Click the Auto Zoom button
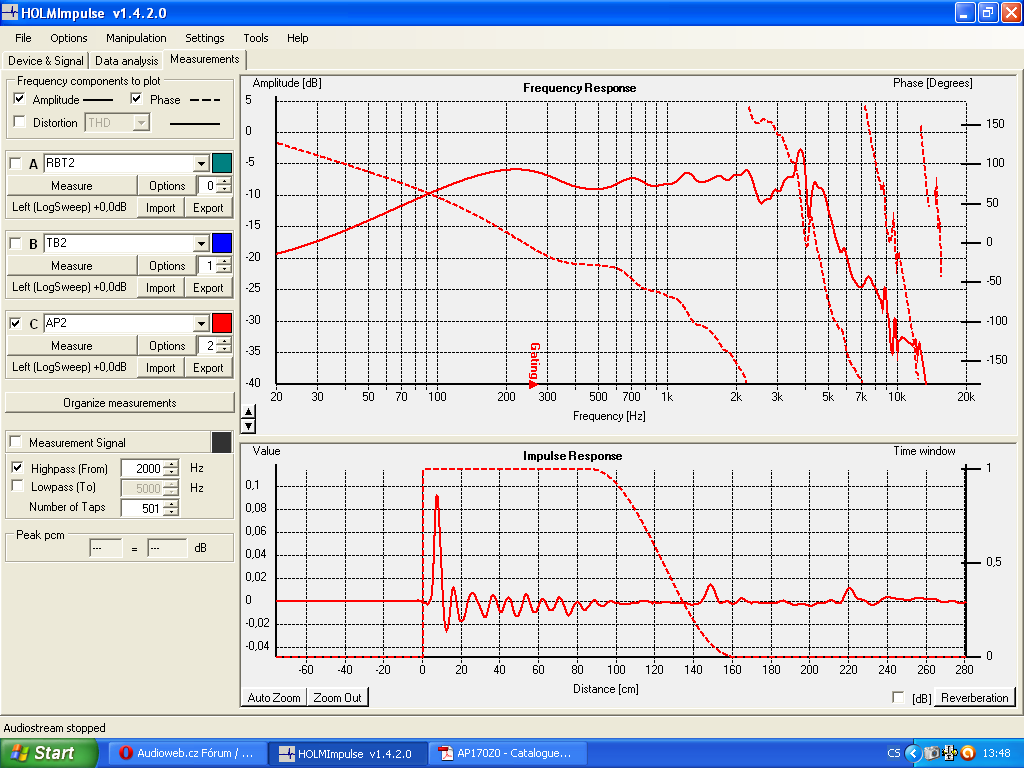The width and height of the screenshot is (1024, 768). pos(274,697)
